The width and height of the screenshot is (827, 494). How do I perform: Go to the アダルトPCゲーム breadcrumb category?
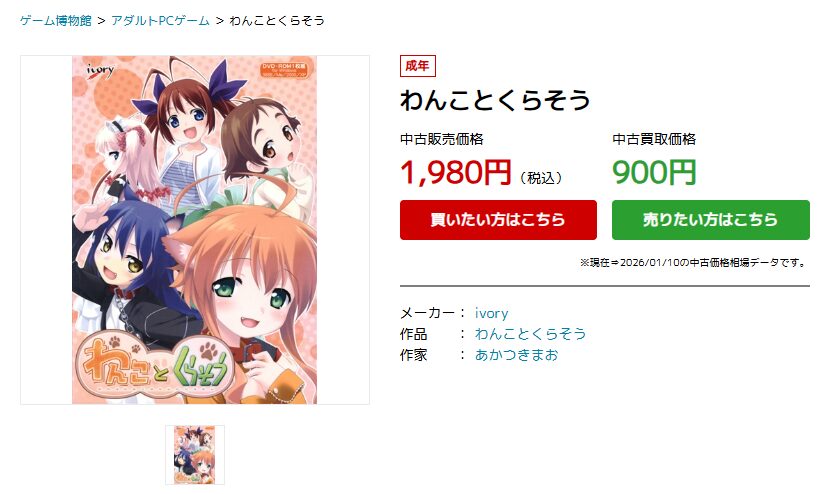(x=160, y=21)
